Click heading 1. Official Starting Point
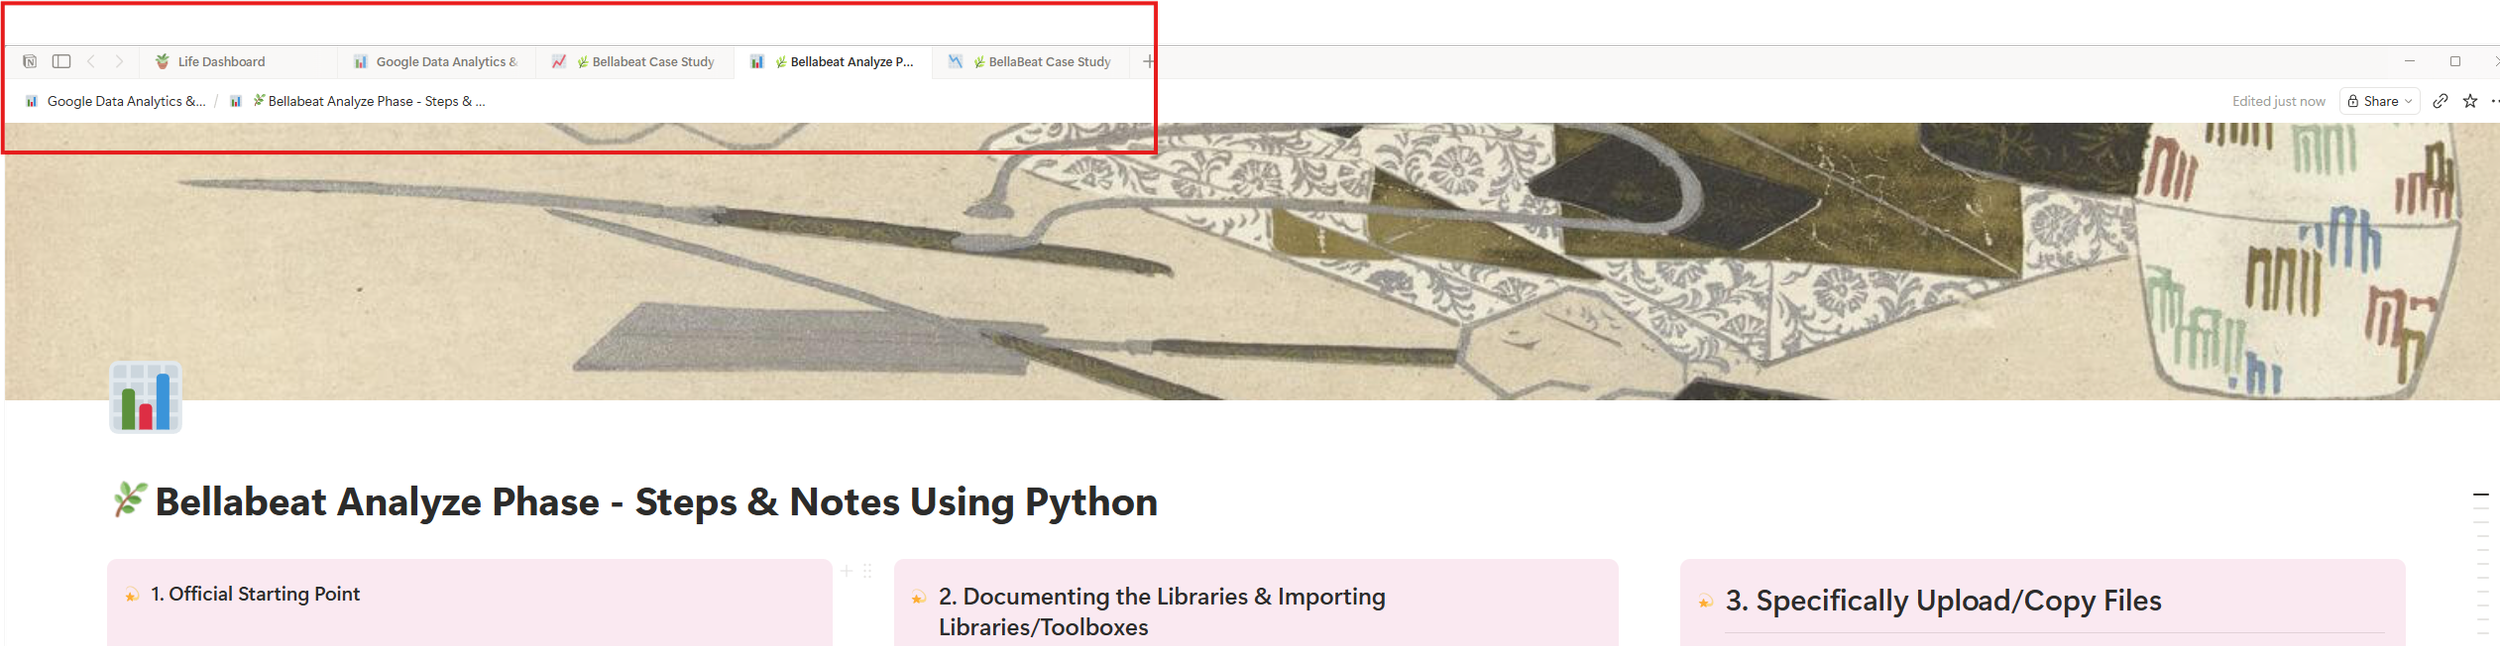The image size is (2500, 646). click(255, 594)
